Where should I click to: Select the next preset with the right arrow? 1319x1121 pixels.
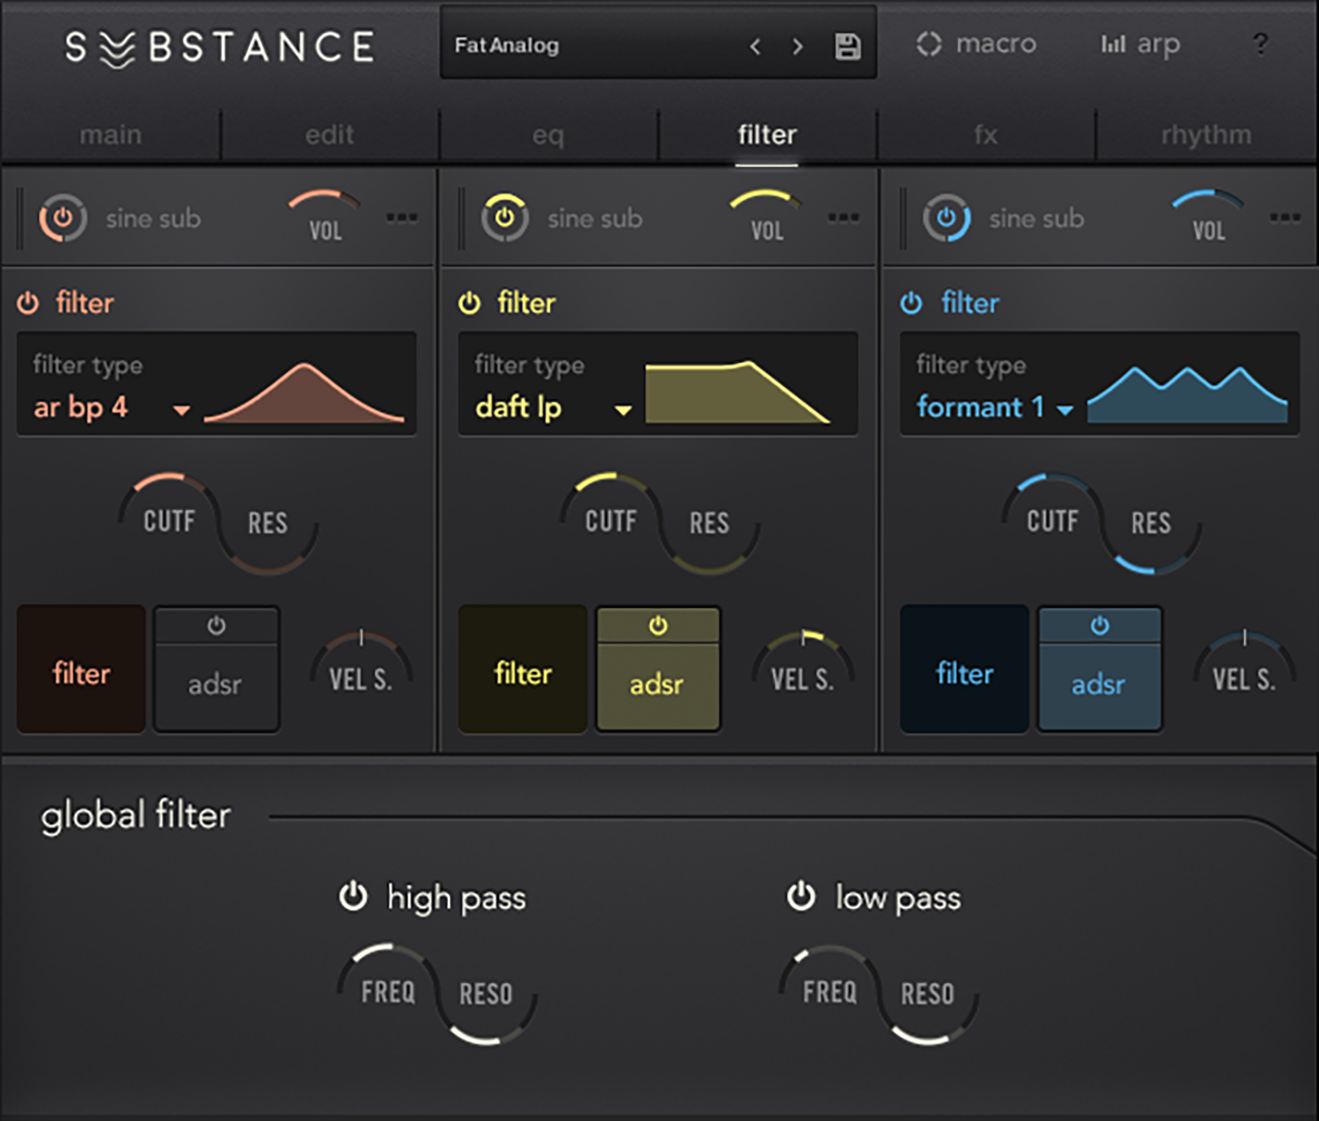(797, 45)
